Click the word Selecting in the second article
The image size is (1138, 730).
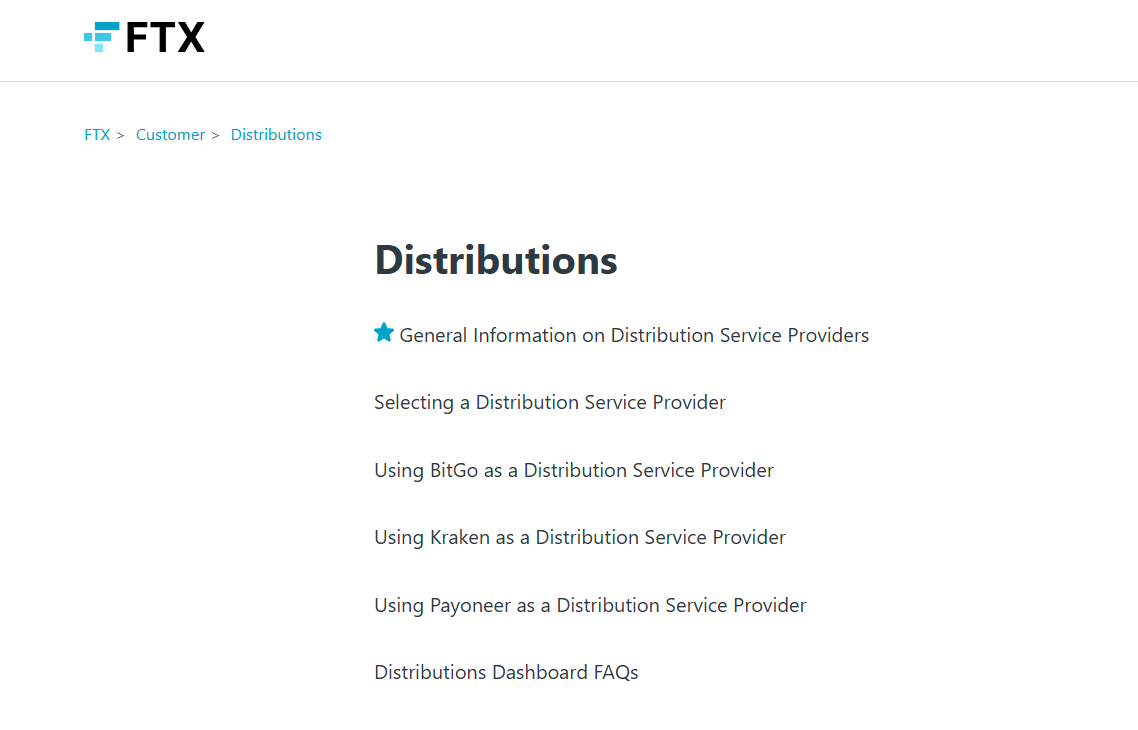[413, 403]
